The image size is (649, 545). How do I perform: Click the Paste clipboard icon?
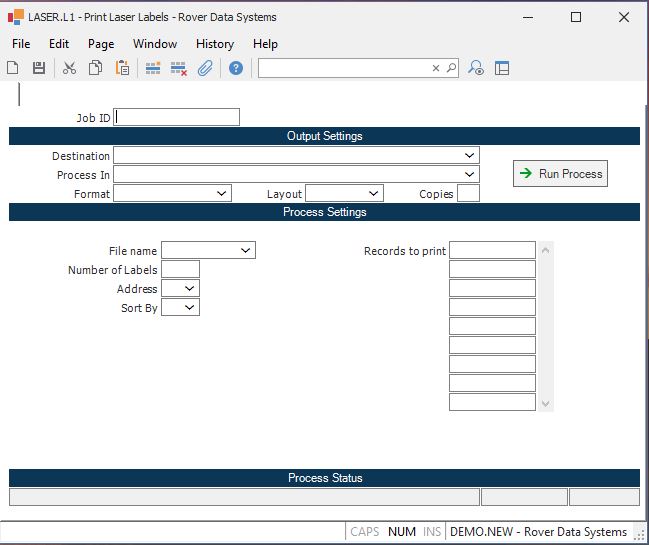(x=122, y=68)
